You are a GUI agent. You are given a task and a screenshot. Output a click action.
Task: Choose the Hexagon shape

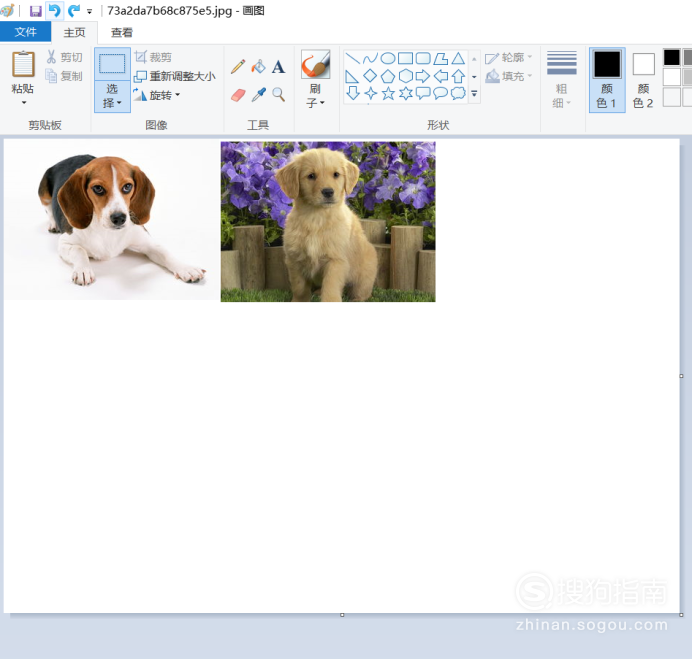[405, 76]
